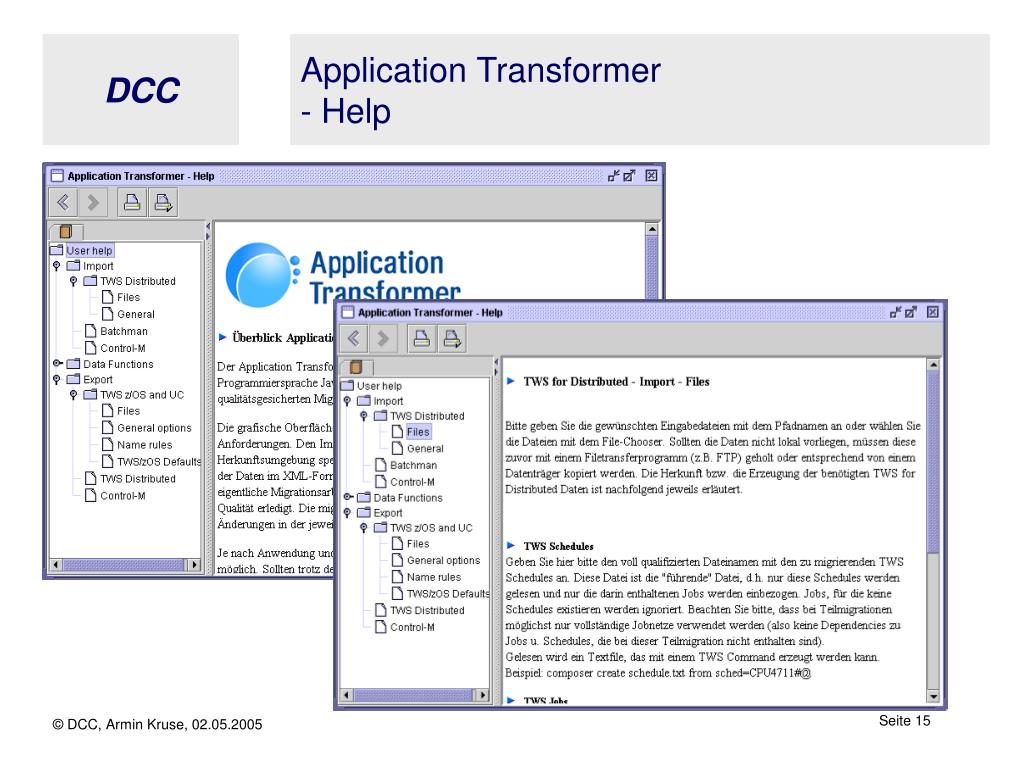Select highlighted User help root, rear window
Viewport: 1024px width, 768px height.
[x=89, y=250]
